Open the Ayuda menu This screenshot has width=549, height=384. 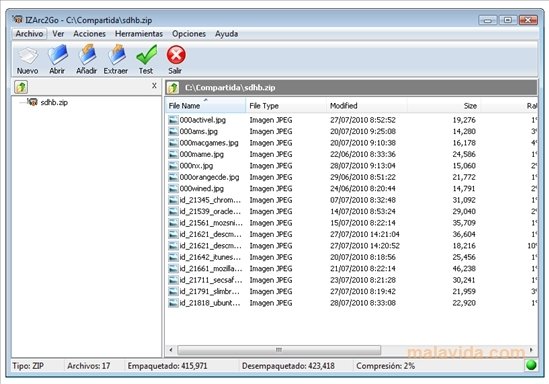(227, 34)
